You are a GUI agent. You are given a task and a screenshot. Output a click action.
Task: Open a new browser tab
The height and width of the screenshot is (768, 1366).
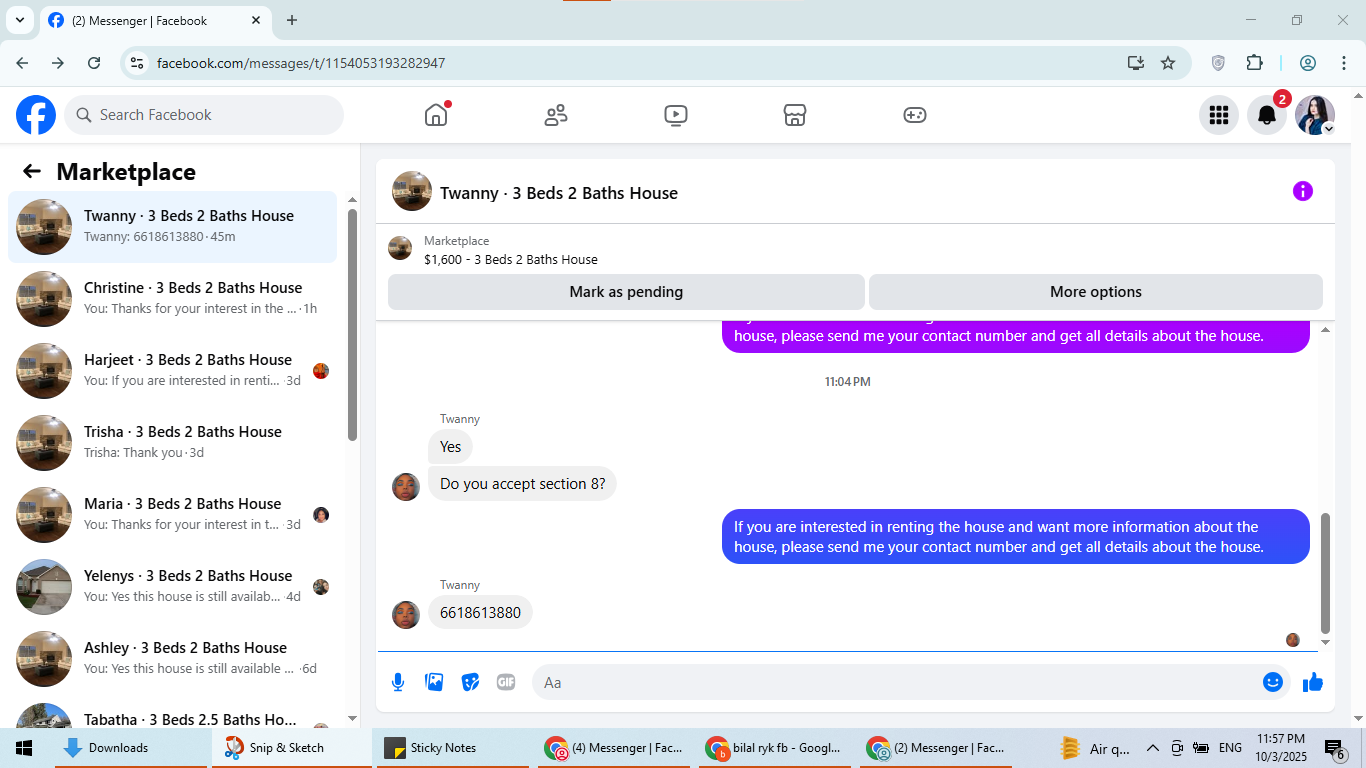point(292,20)
